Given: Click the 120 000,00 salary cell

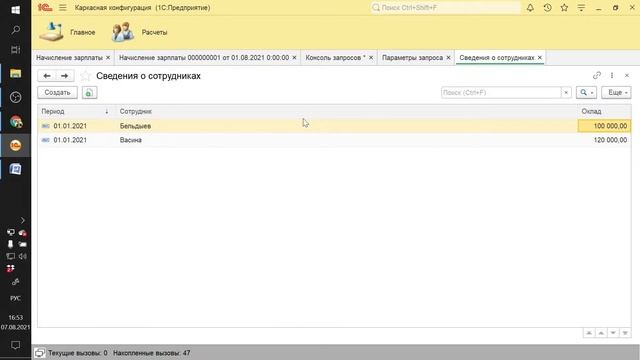Looking at the screenshot, I should [604, 140].
